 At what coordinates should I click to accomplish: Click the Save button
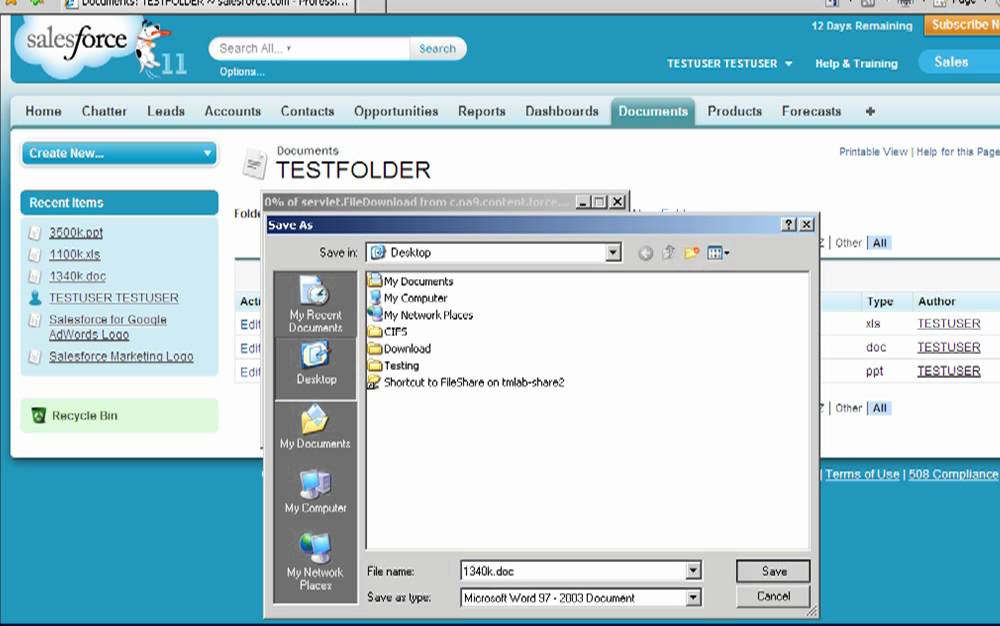click(x=773, y=571)
